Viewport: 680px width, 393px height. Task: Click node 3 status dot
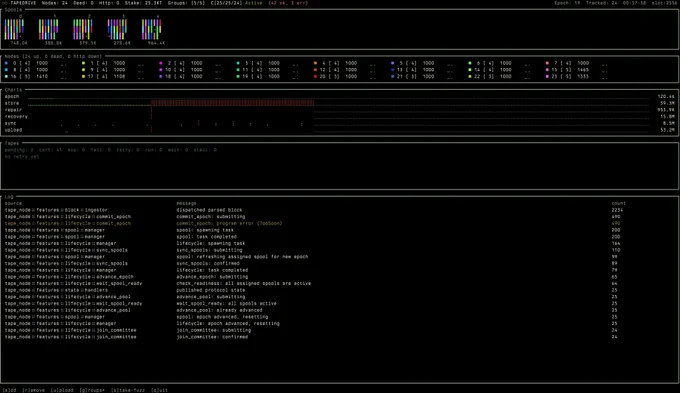[238, 63]
